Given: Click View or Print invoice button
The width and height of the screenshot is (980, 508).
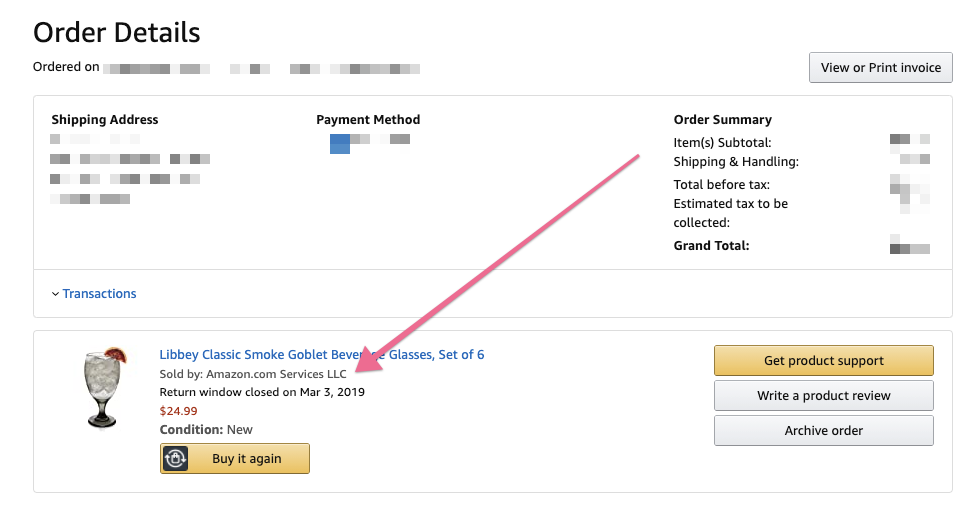Looking at the screenshot, I should point(880,68).
